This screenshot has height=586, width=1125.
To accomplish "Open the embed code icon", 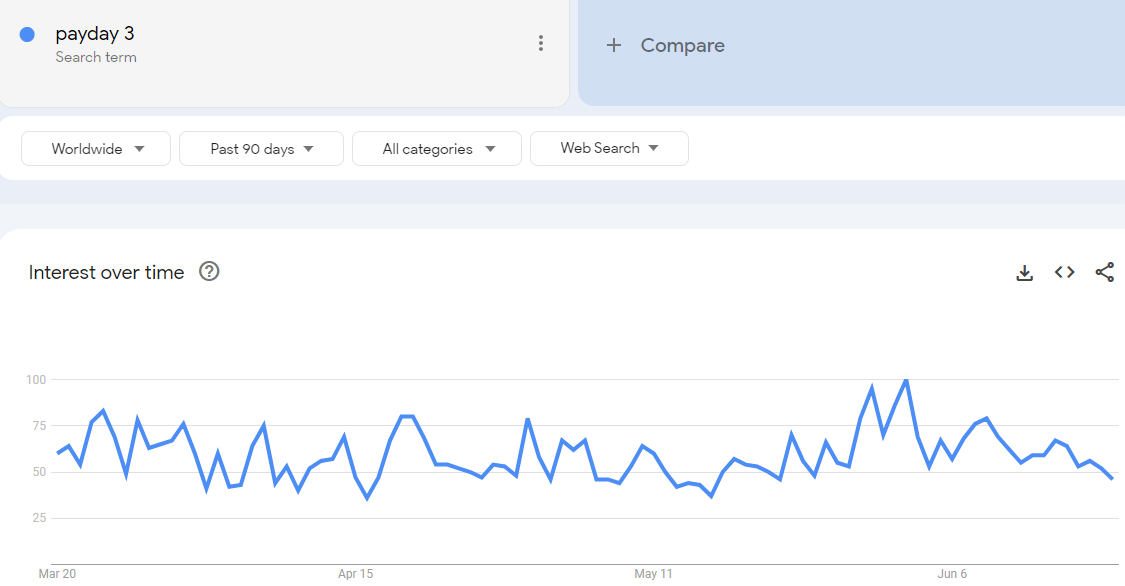I will coord(1065,272).
